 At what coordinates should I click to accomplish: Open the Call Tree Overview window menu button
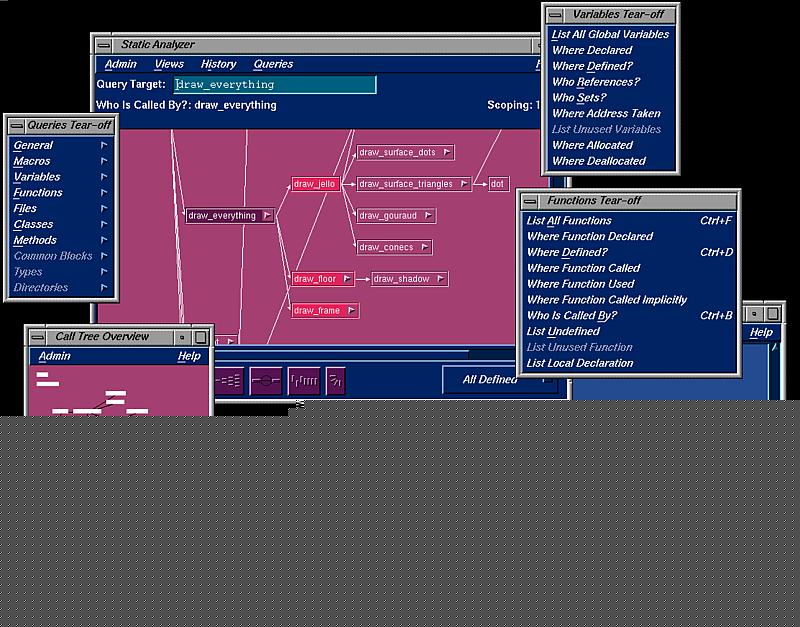(38, 337)
